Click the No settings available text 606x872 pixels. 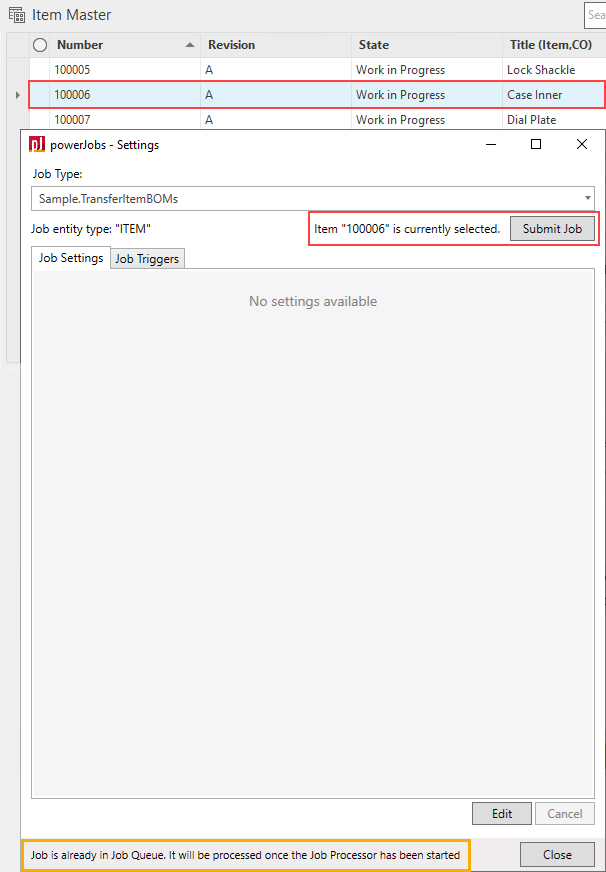313,301
